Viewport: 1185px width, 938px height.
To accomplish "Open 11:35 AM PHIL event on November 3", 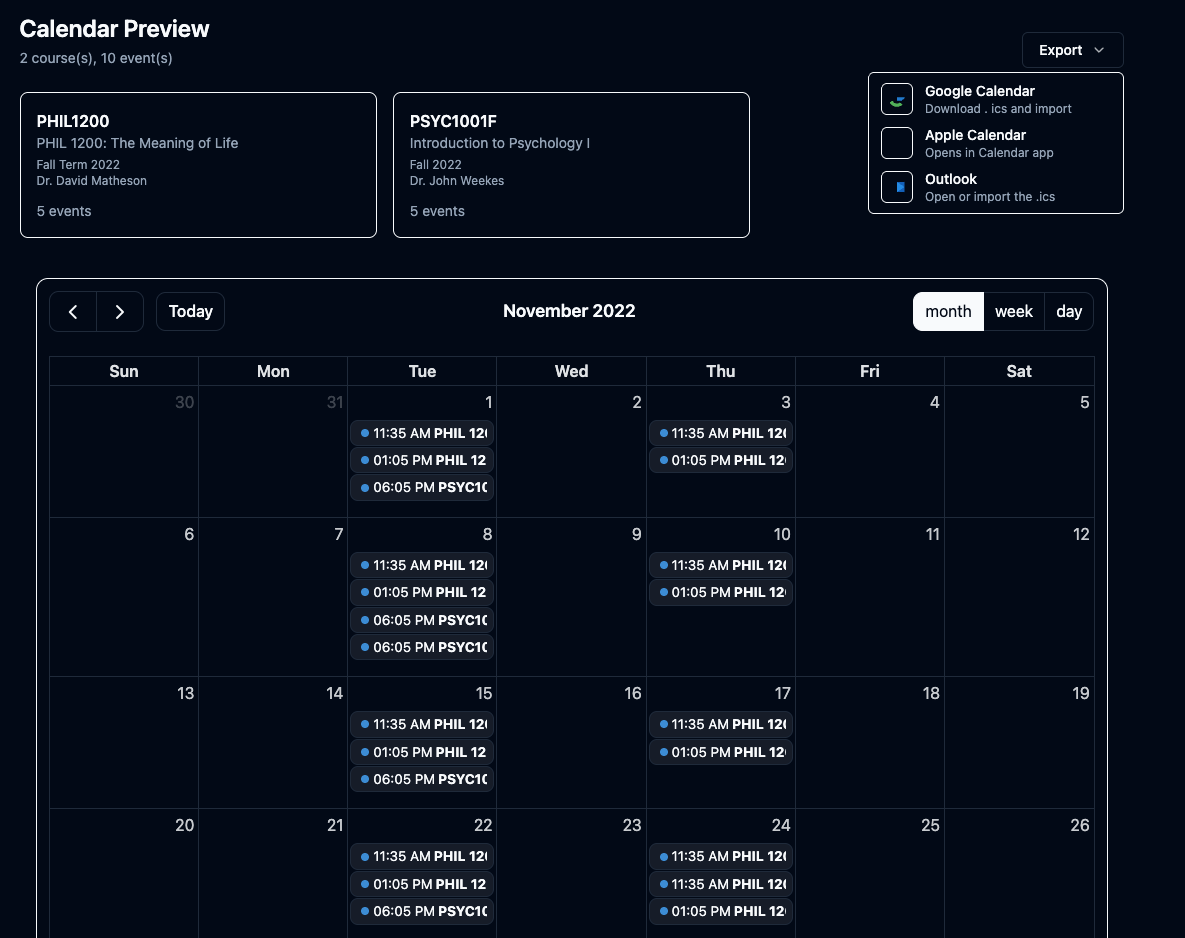I will [720, 434].
